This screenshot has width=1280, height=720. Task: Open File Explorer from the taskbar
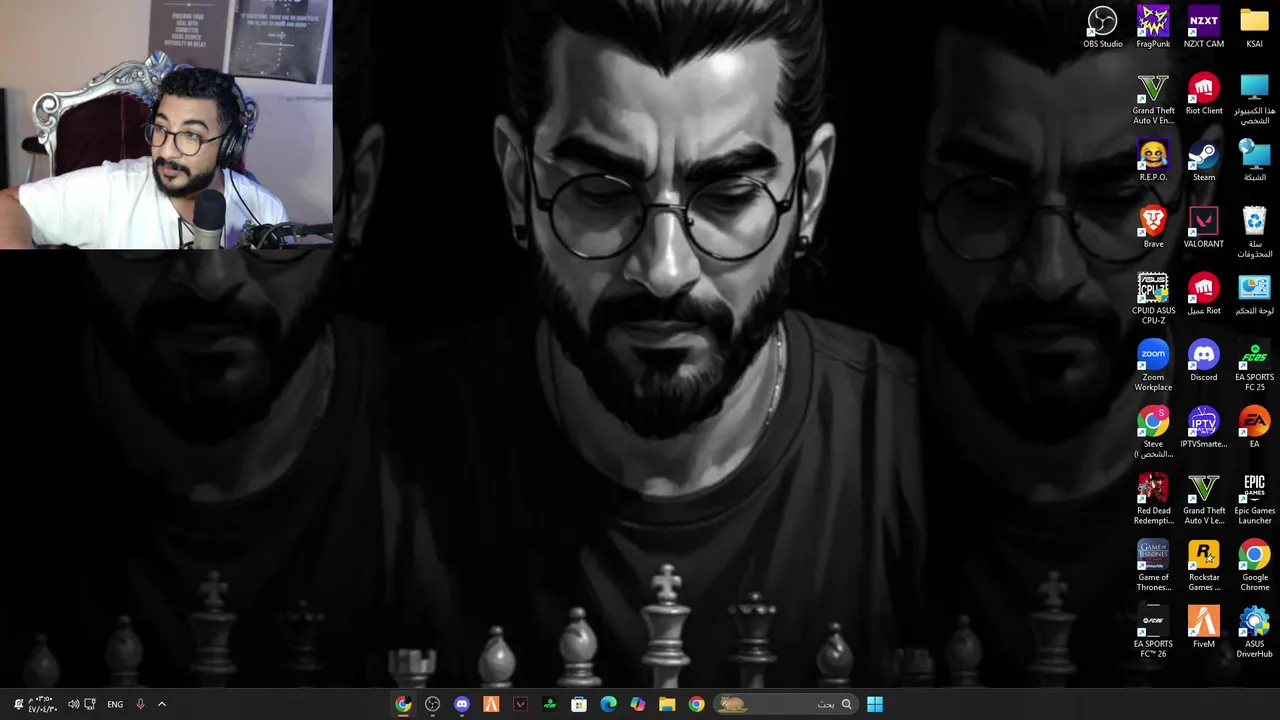[x=667, y=704]
